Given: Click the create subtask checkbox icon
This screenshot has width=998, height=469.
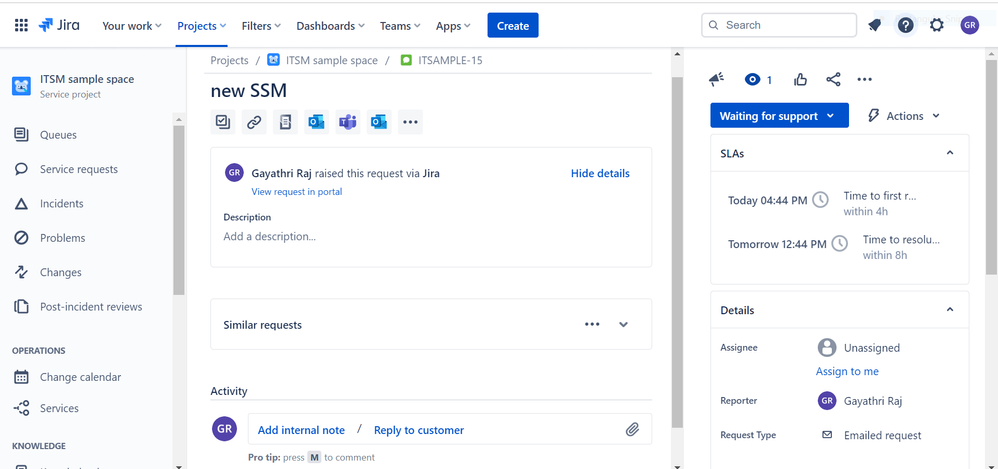Looking at the screenshot, I should [x=223, y=122].
